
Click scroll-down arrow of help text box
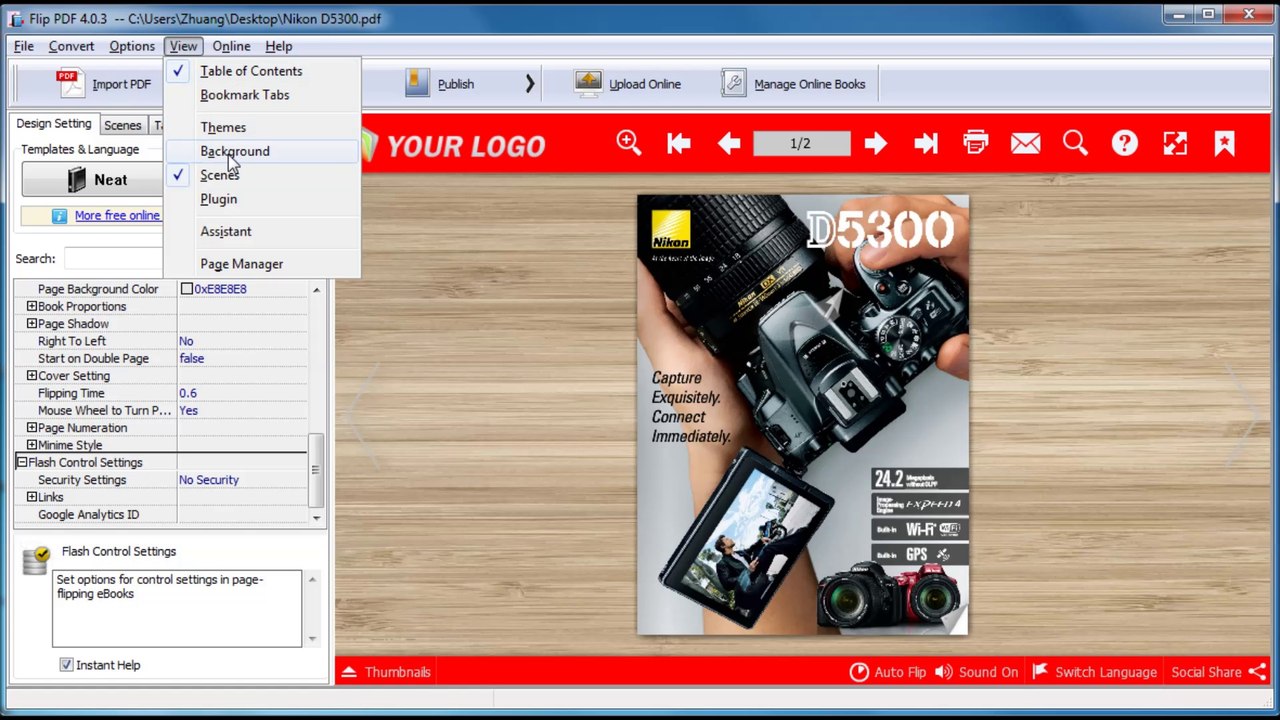coord(312,638)
